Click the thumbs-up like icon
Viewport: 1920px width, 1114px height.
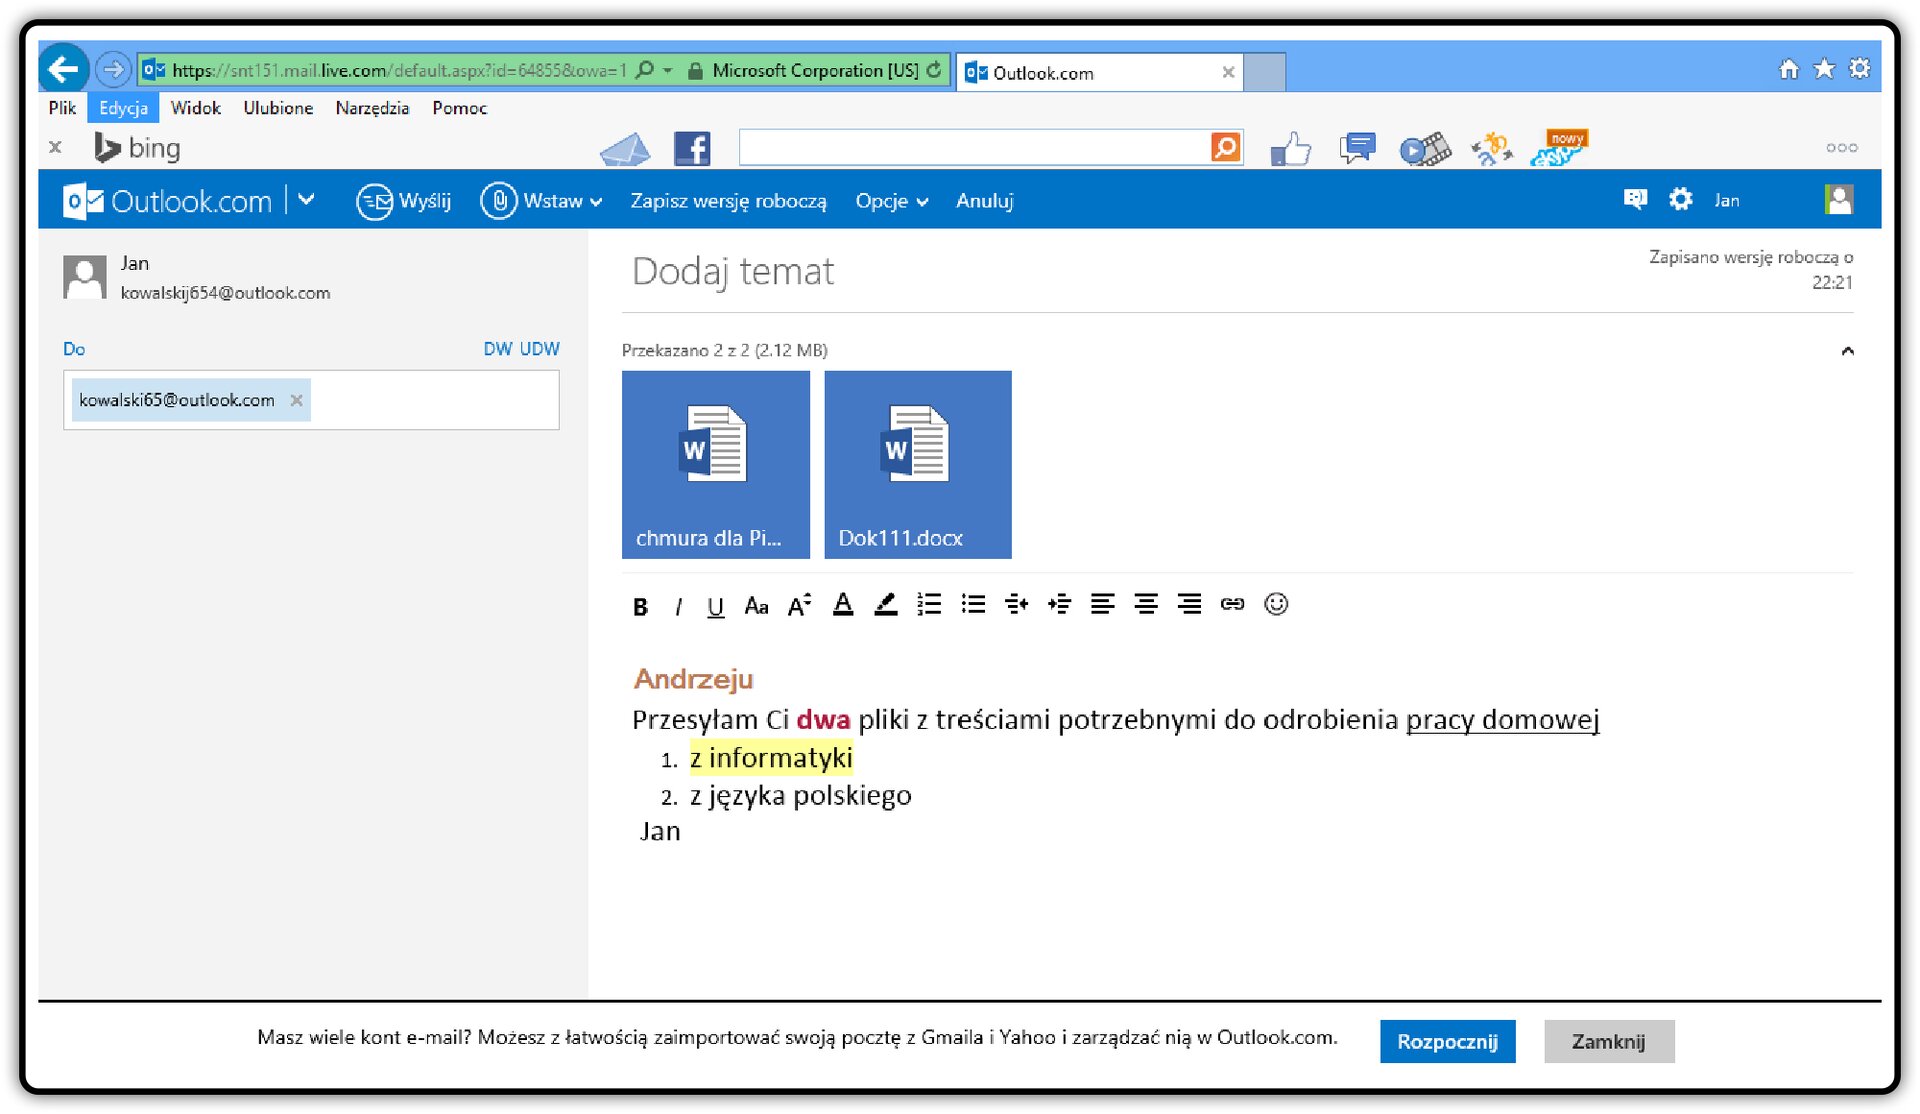point(1291,149)
